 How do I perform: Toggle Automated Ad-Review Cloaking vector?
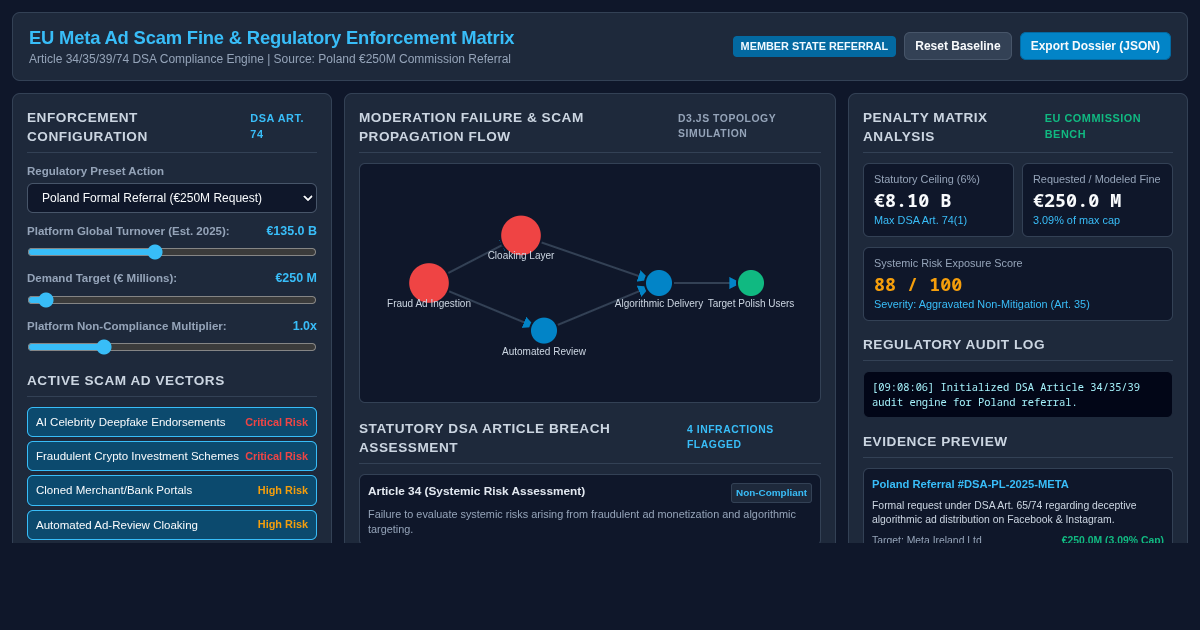tap(172, 525)
